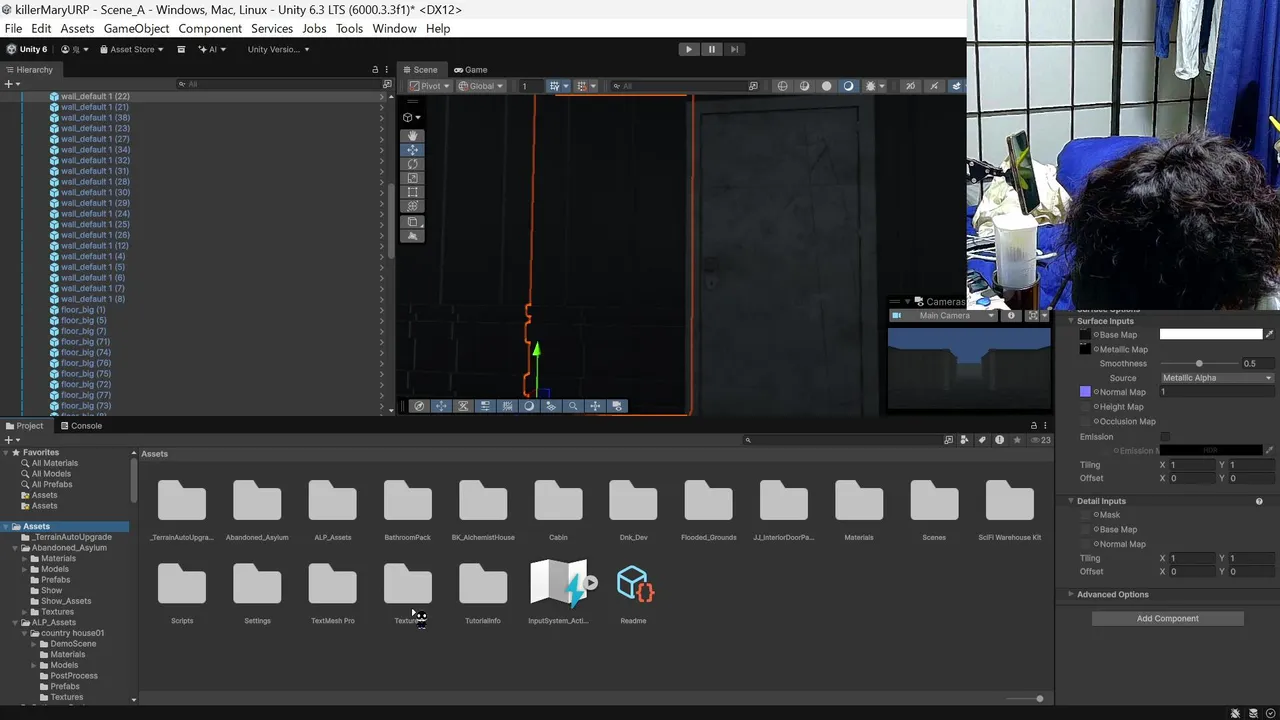
Task: Open prefab arrow for wall_default 1 (38)
Action: [x=381, y=118]
